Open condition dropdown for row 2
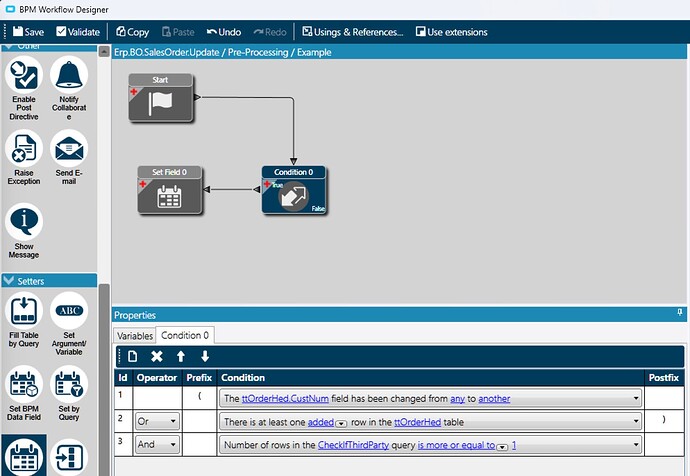 636,421
